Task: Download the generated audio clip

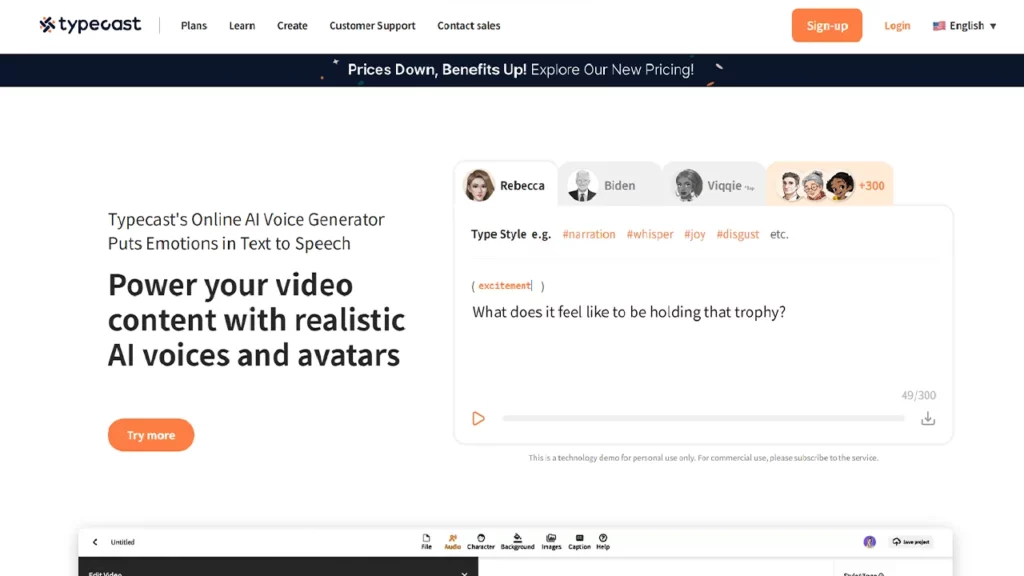Action: 927,418
